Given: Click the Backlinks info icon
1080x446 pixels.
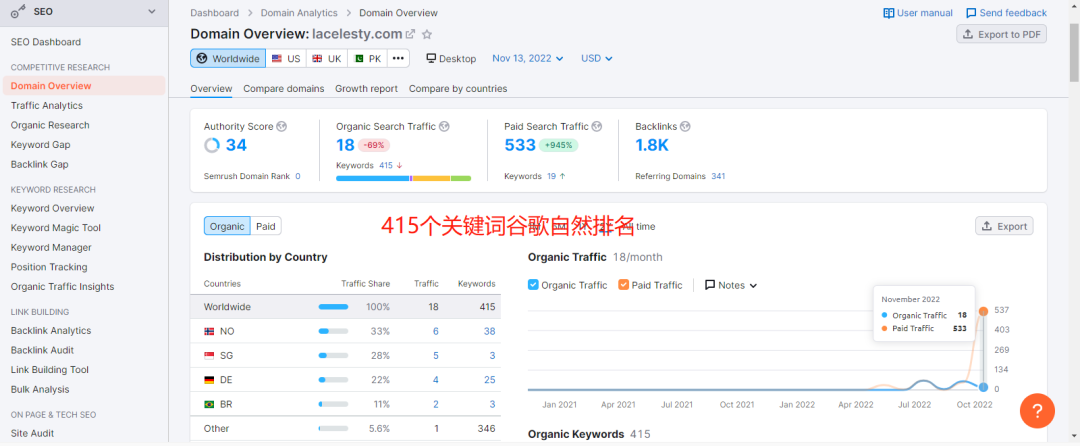Looking at the screenshot, I should [x=685, y=127].
